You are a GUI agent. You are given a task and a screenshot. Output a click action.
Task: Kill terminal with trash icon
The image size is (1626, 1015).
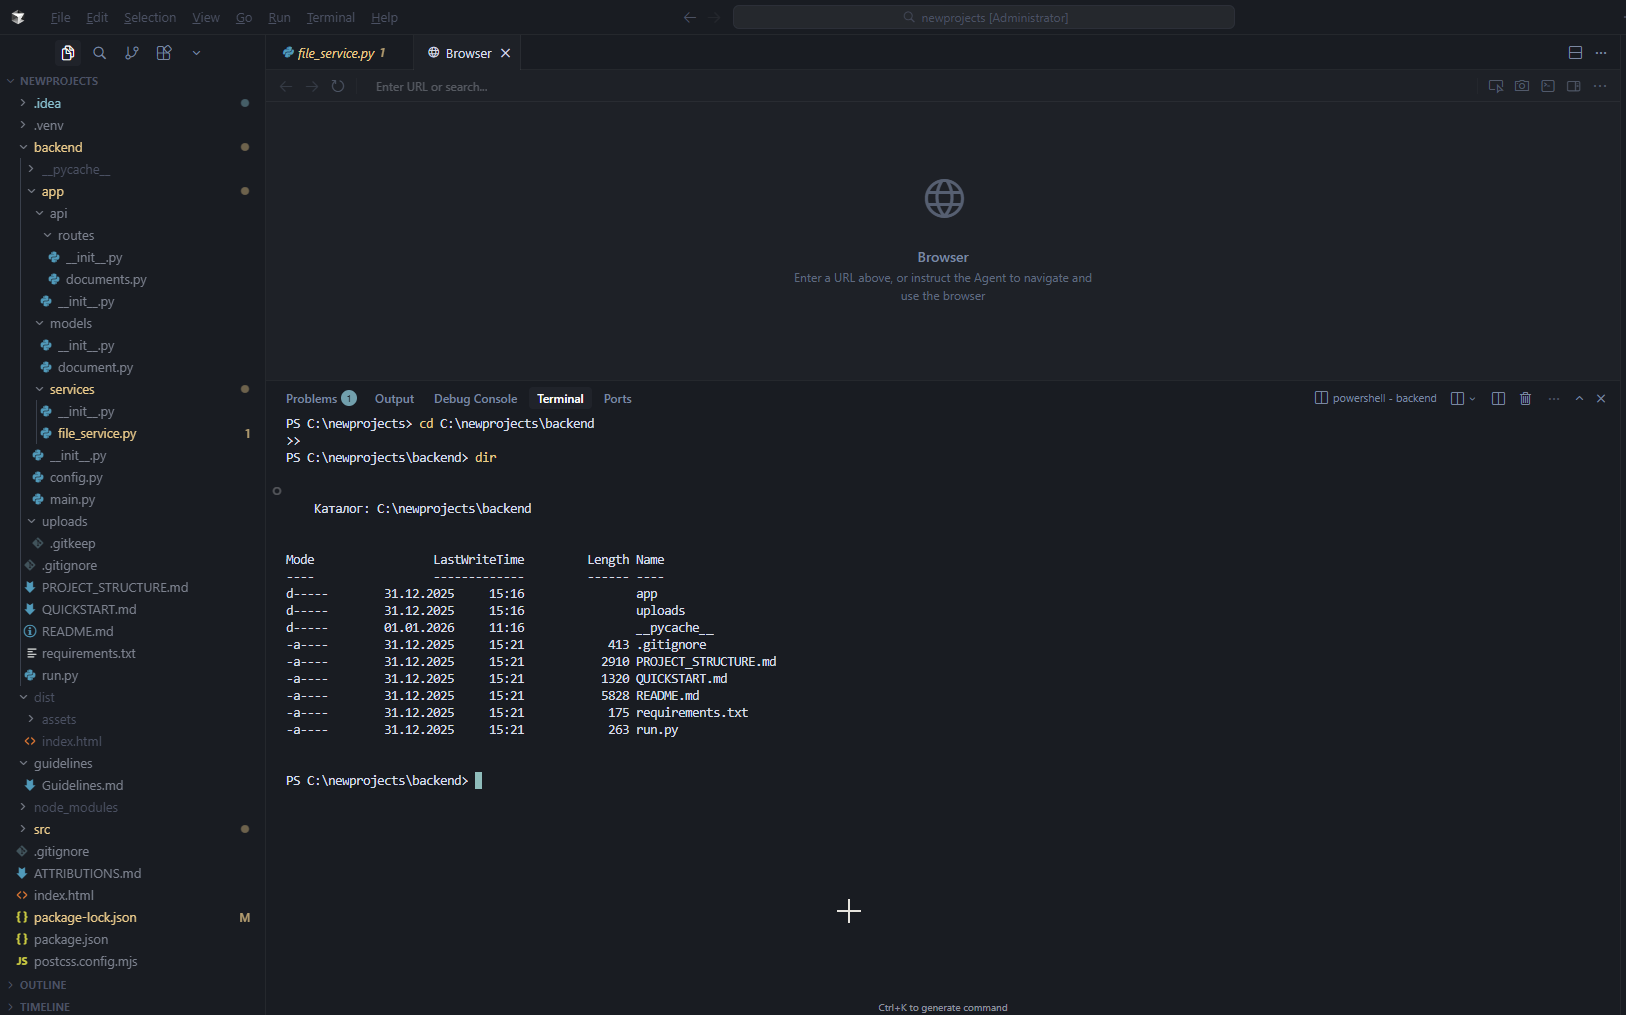click(x=1525, y=398)
